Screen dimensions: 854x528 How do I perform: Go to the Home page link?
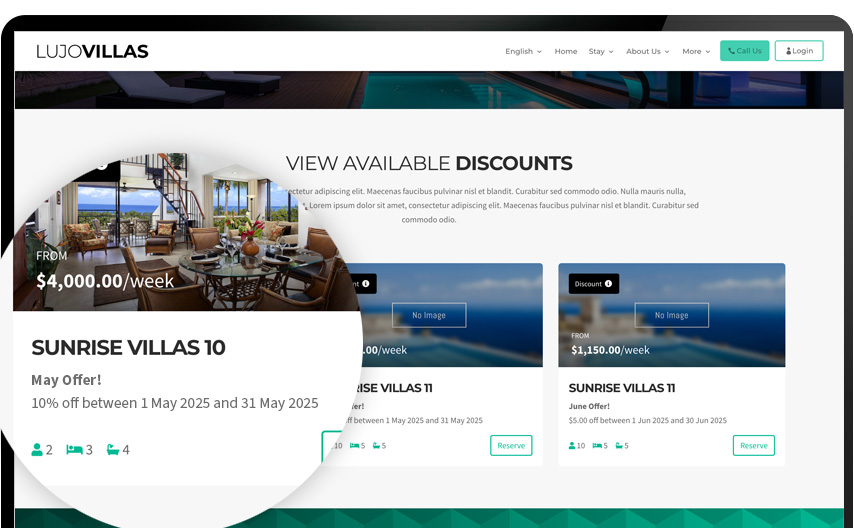coord(566,51)
